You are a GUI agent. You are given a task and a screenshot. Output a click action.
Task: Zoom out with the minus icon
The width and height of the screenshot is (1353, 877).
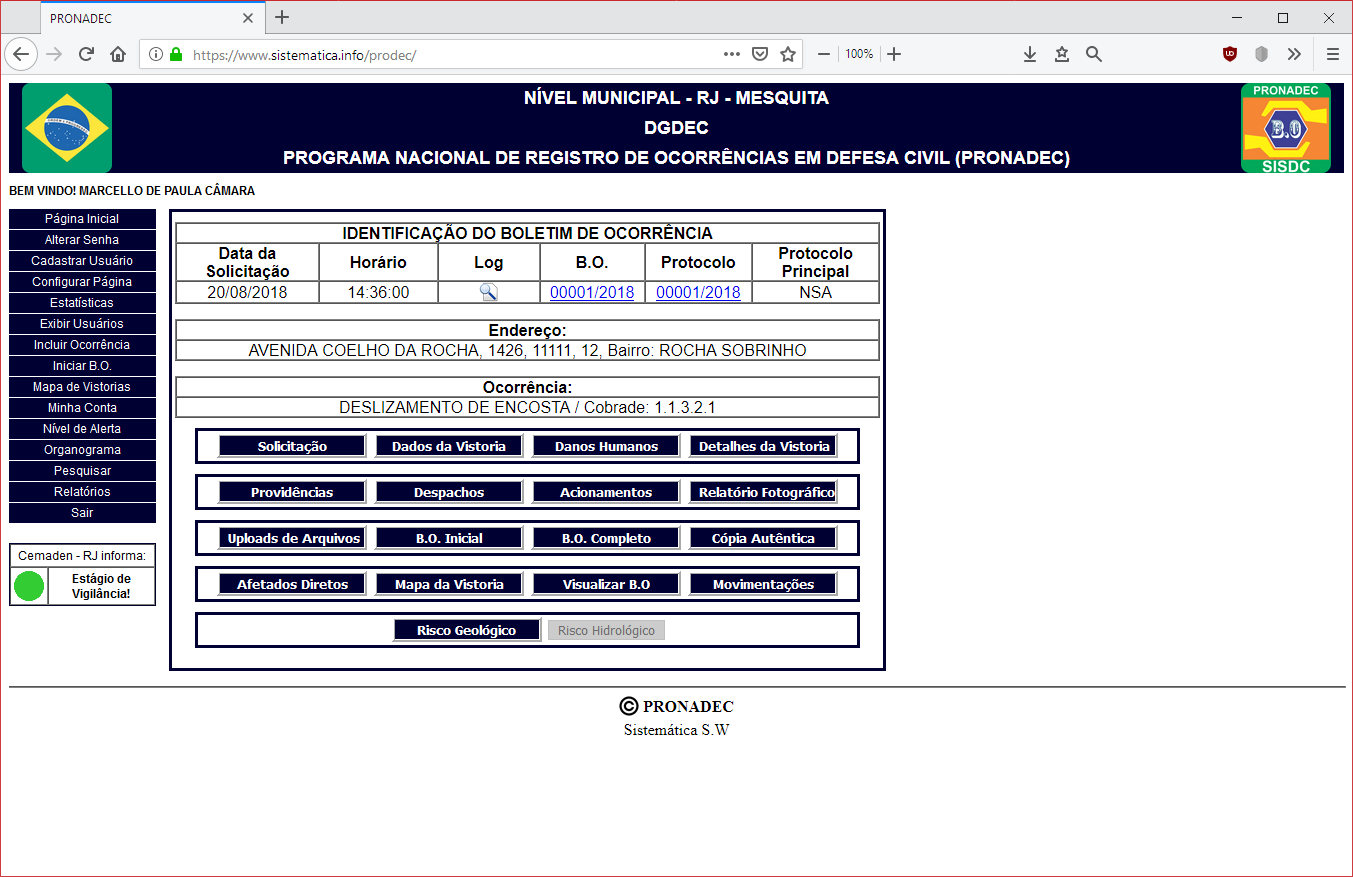[x=824, y=54]
